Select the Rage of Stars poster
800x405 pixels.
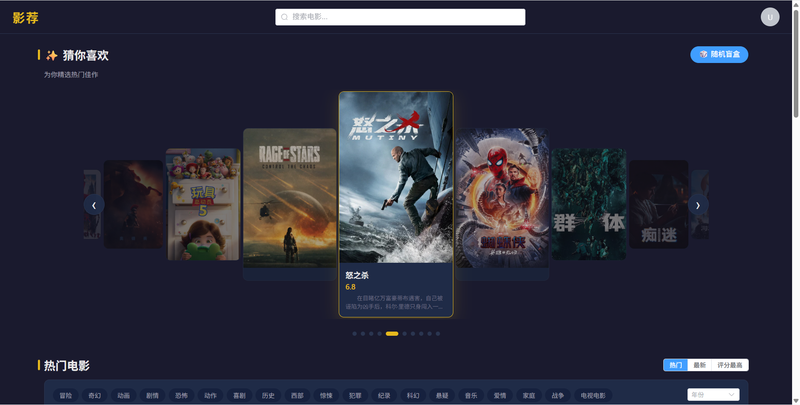(x=290, y=198)
